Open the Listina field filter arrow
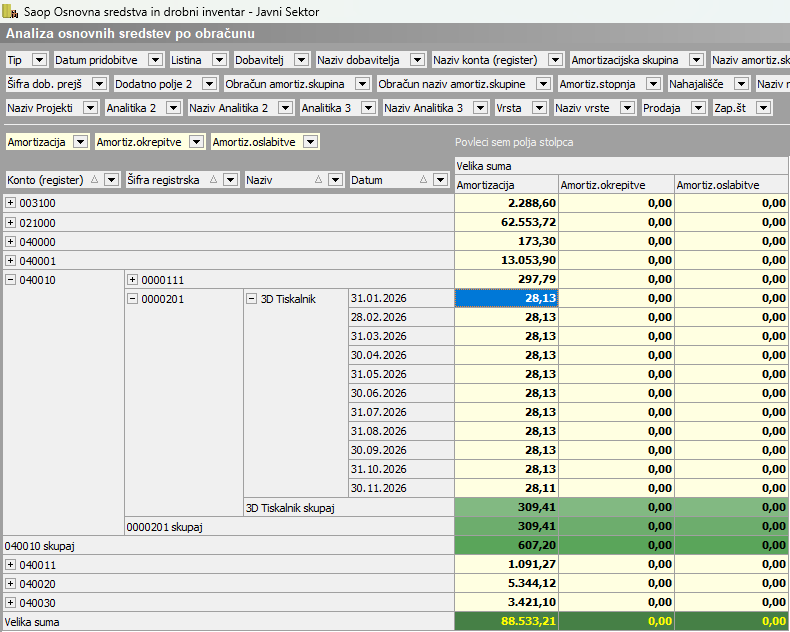790x632 pixels. (218, 60)
